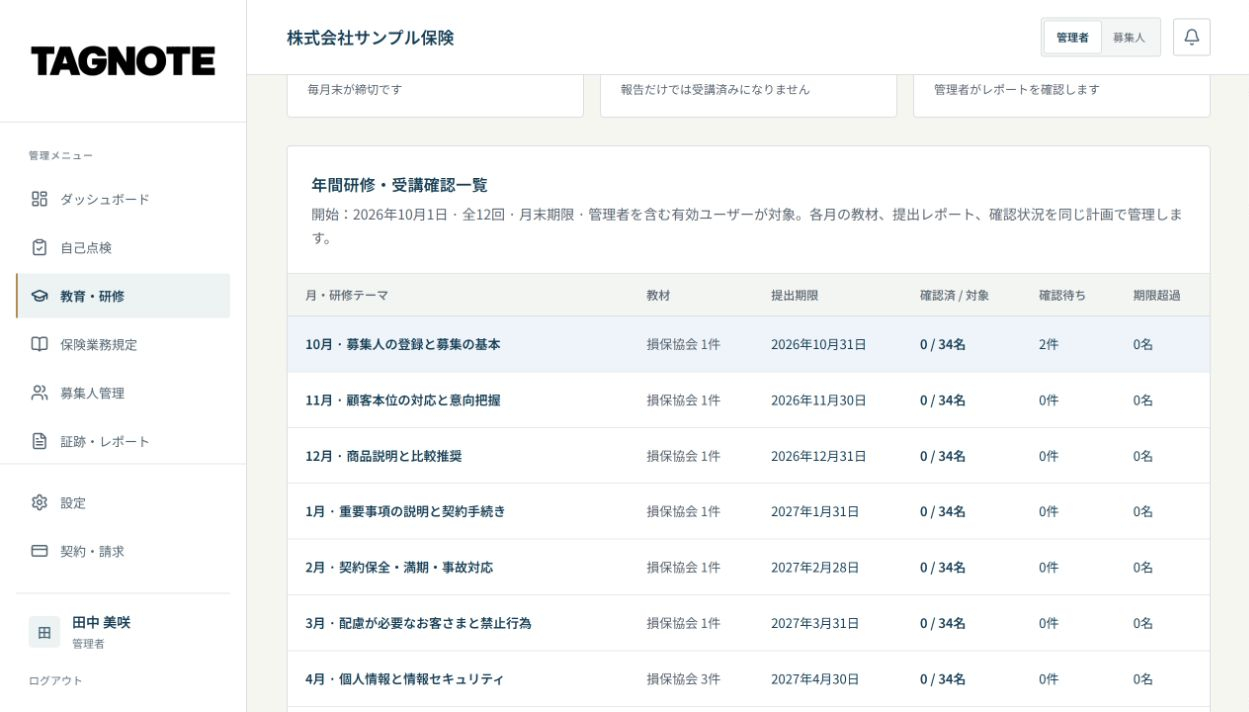Click the 期限超過 column header

coord(1157,295)
